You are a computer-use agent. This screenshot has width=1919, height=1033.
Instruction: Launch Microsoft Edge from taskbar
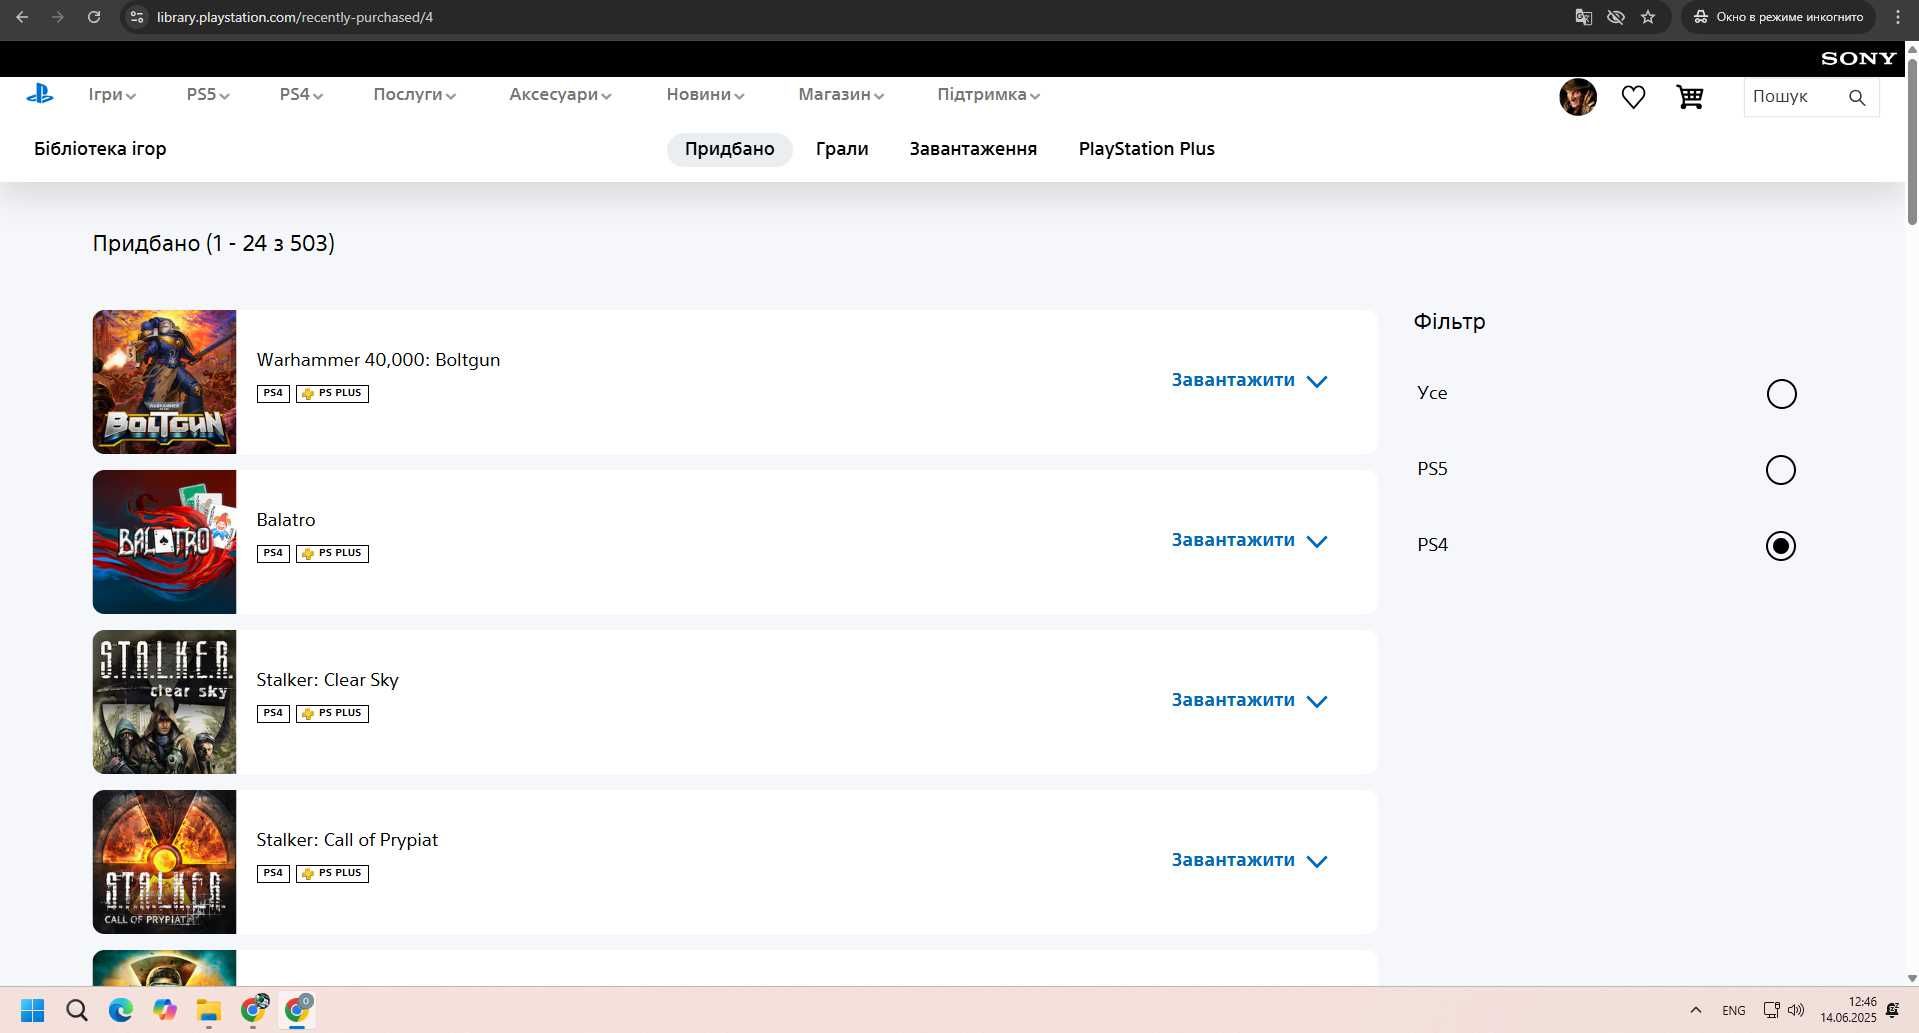pos(121,1010)
